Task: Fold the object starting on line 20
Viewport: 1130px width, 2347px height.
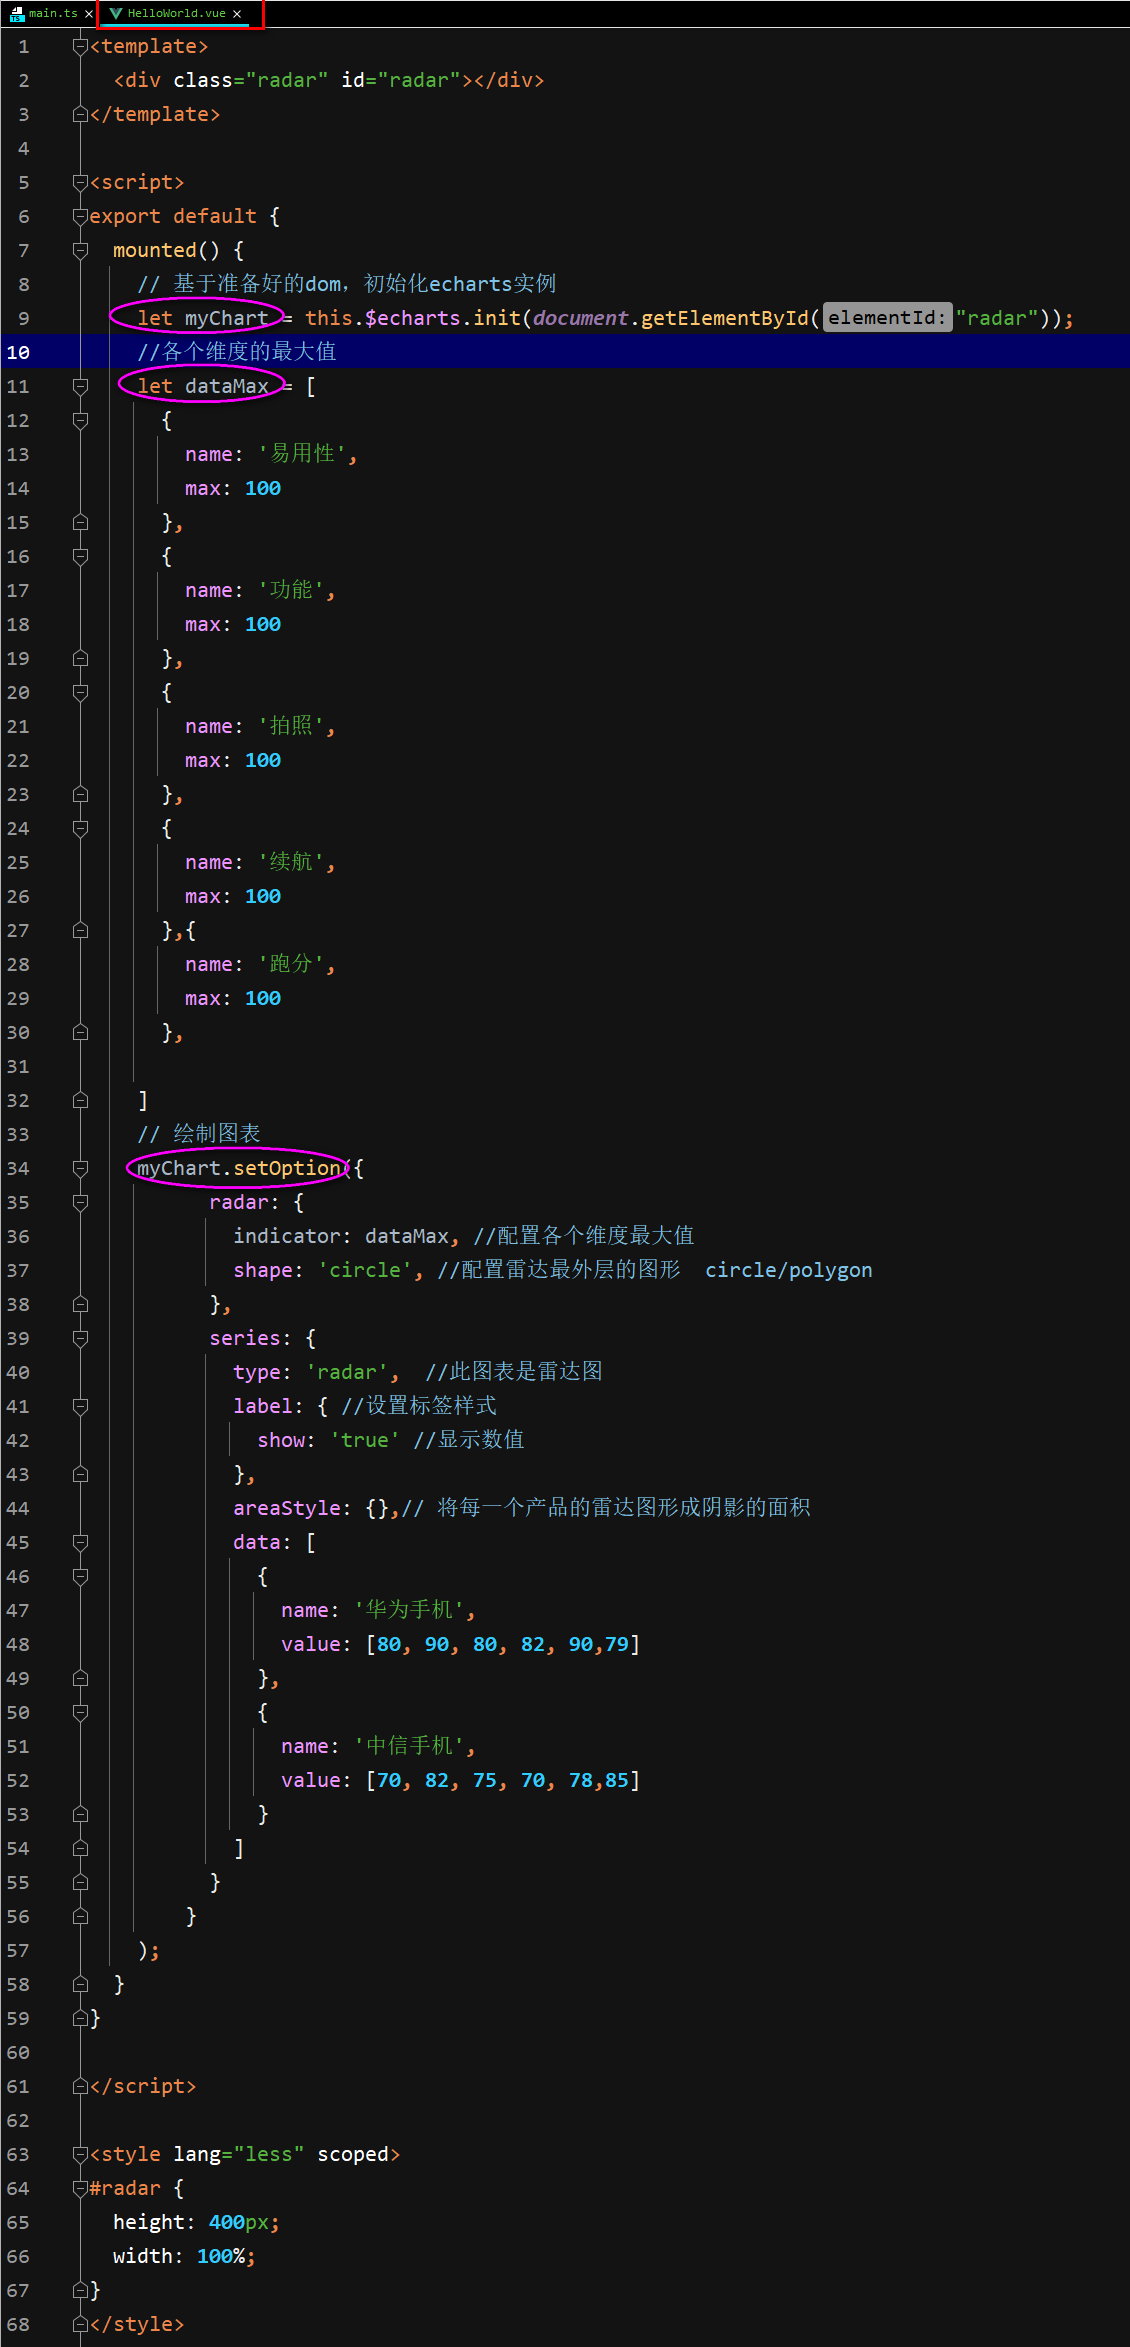Action: click(x=80, y=693)
